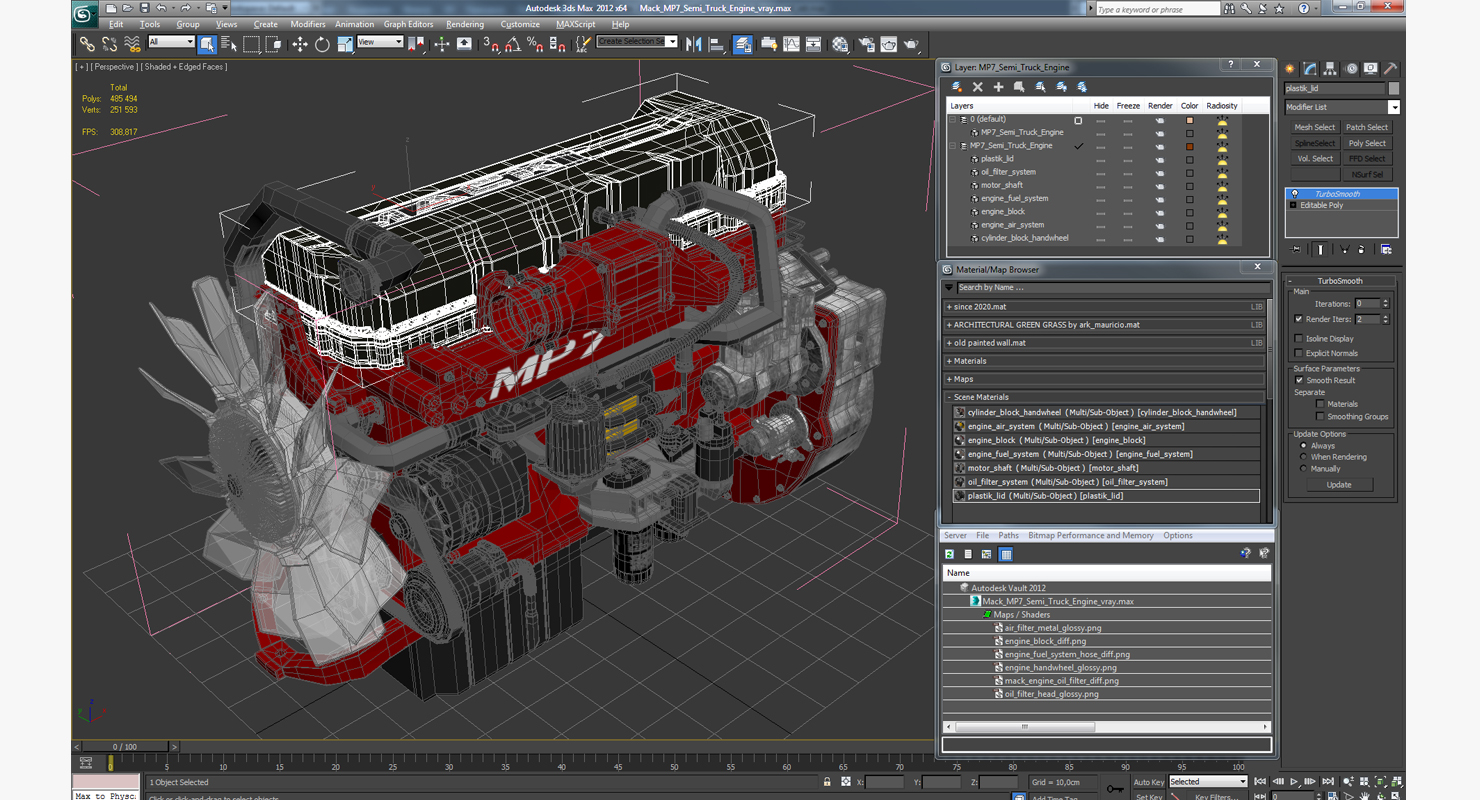Open the selection filter All dropdown
The image size is (1480, 800).
[171, 42]
